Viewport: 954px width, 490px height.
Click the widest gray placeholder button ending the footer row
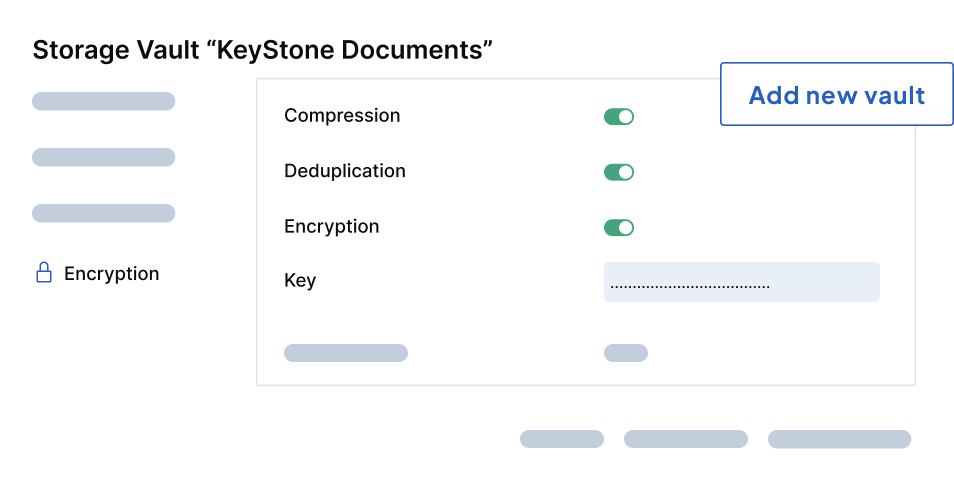coord(840,439)
